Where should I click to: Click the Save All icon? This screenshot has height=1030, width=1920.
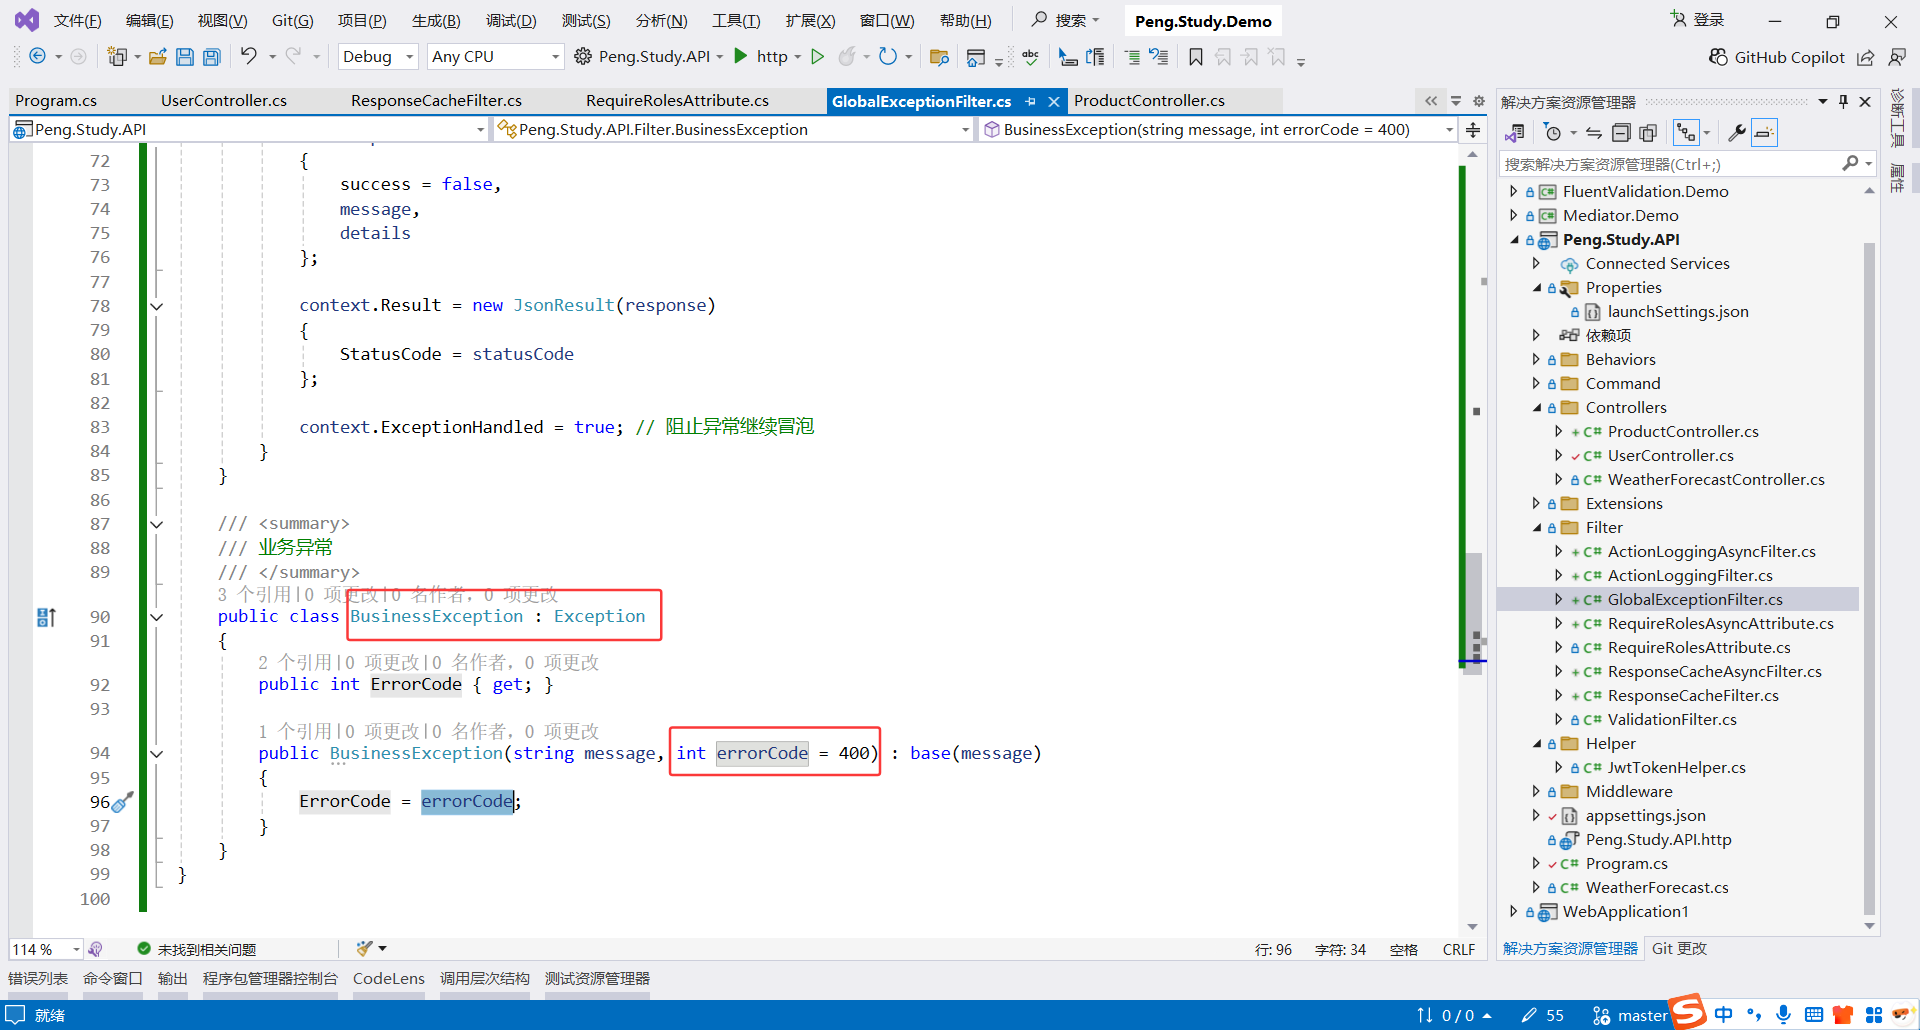pos(212,57)
